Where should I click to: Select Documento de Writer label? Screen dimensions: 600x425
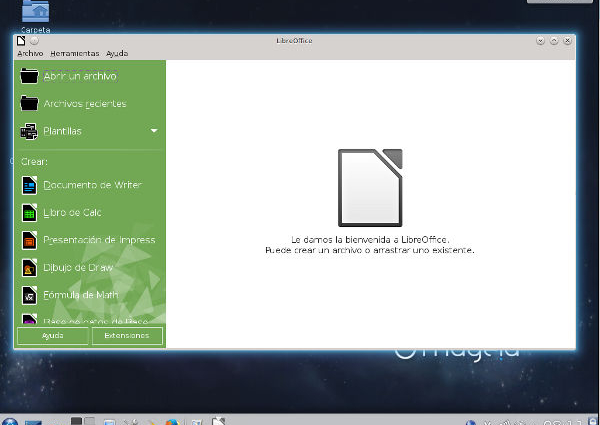(x=92, y=185)
